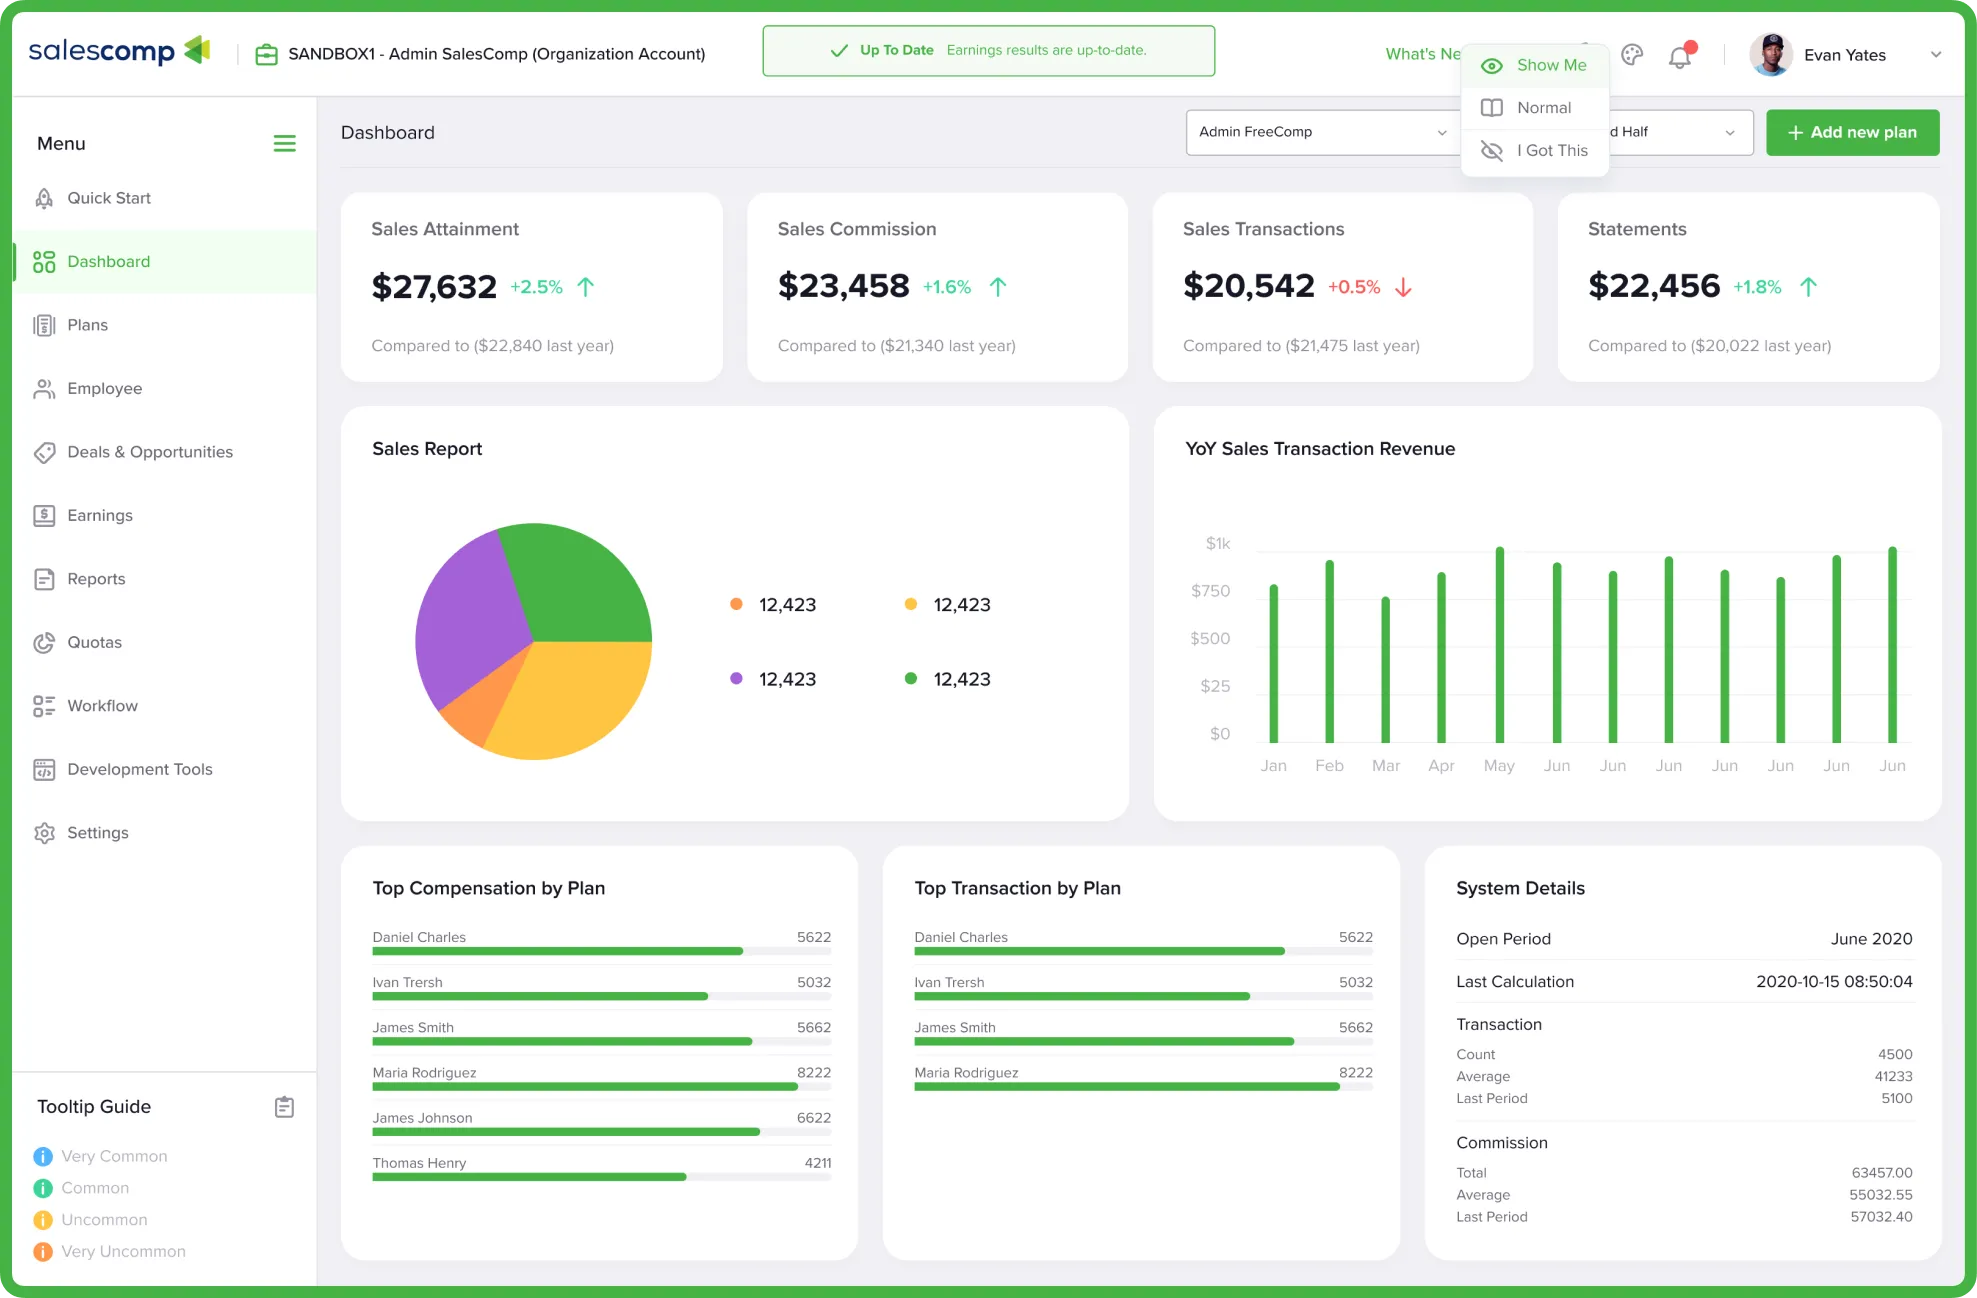Open What's New link
Screen dimensions: 1977x1298
point(1423,54)
